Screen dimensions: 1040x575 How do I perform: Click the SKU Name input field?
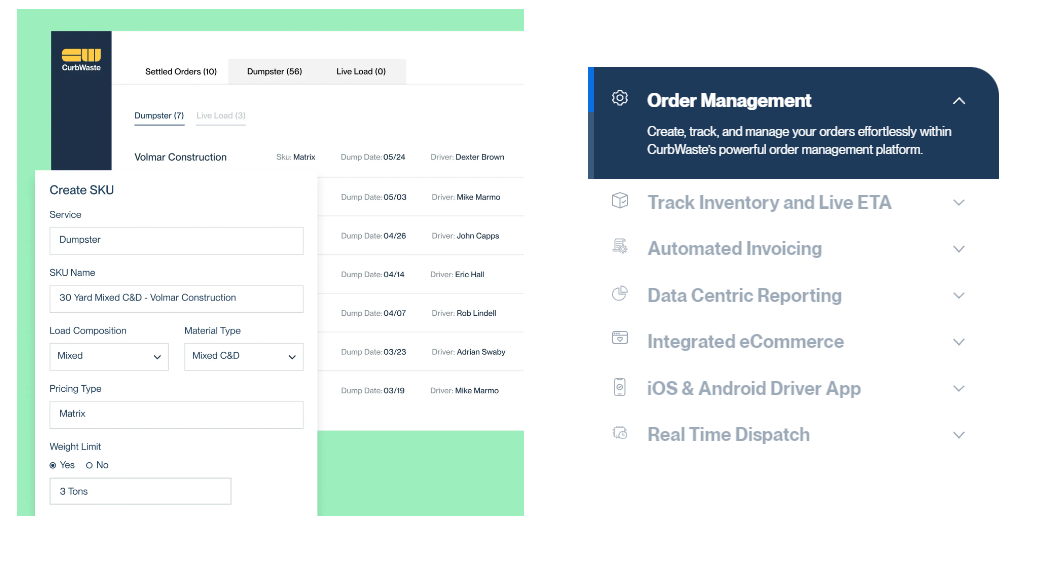point(176,298)
